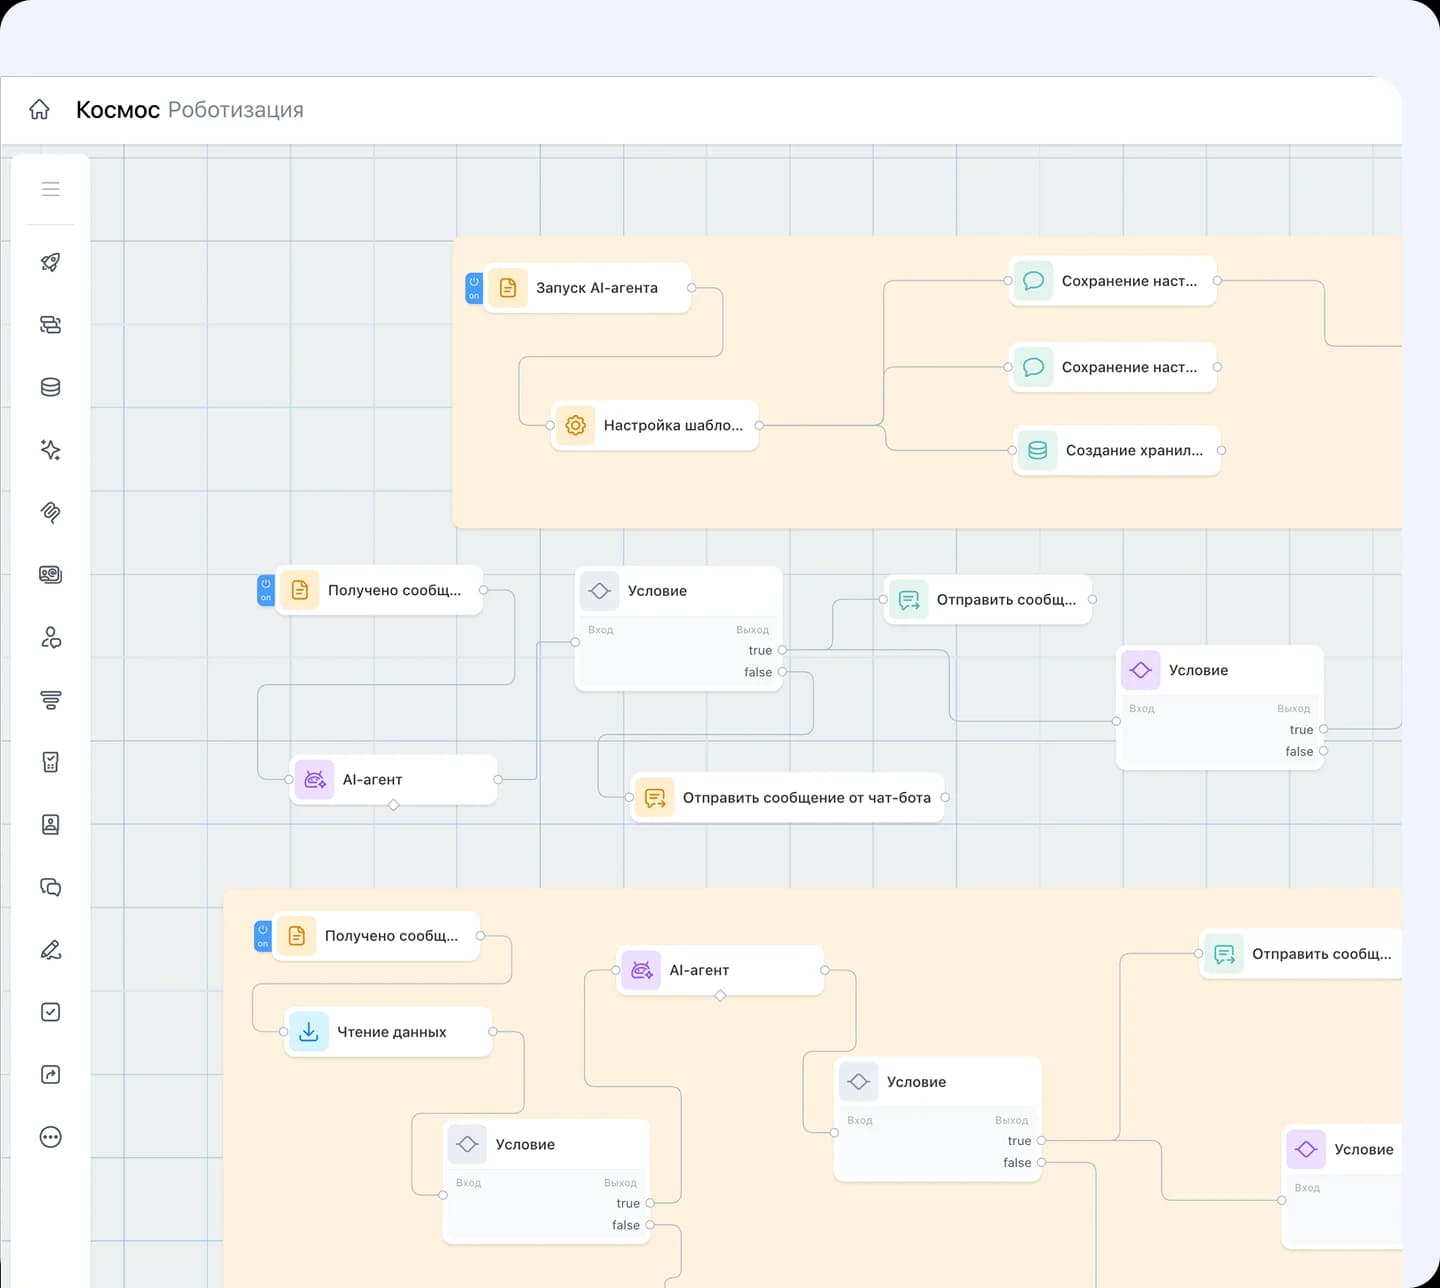Expand the diamond handle under the middle AI-агент node
Viewport: 1440px width, 1288px height.
(393, 805)
